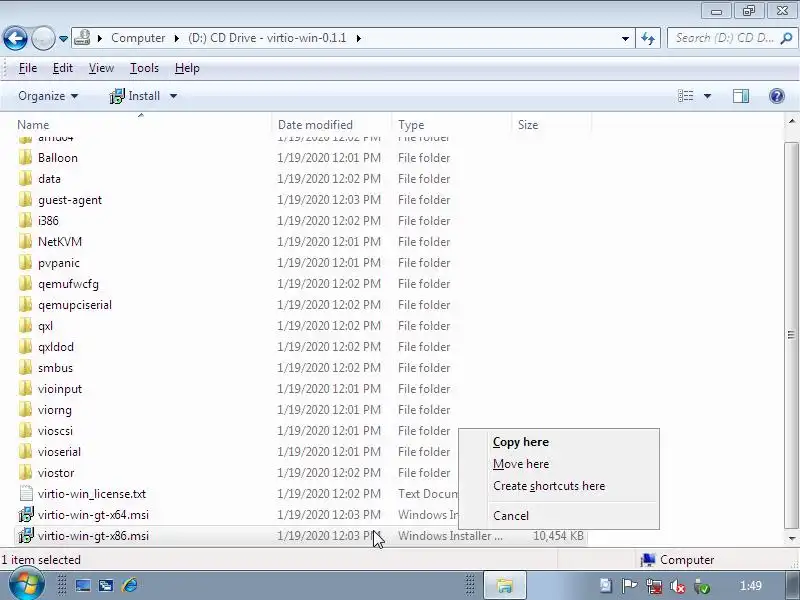This screenshot has width=800, height=600.
Task: Open the address bar previous locations dropdown
Action: click(625, 38)
